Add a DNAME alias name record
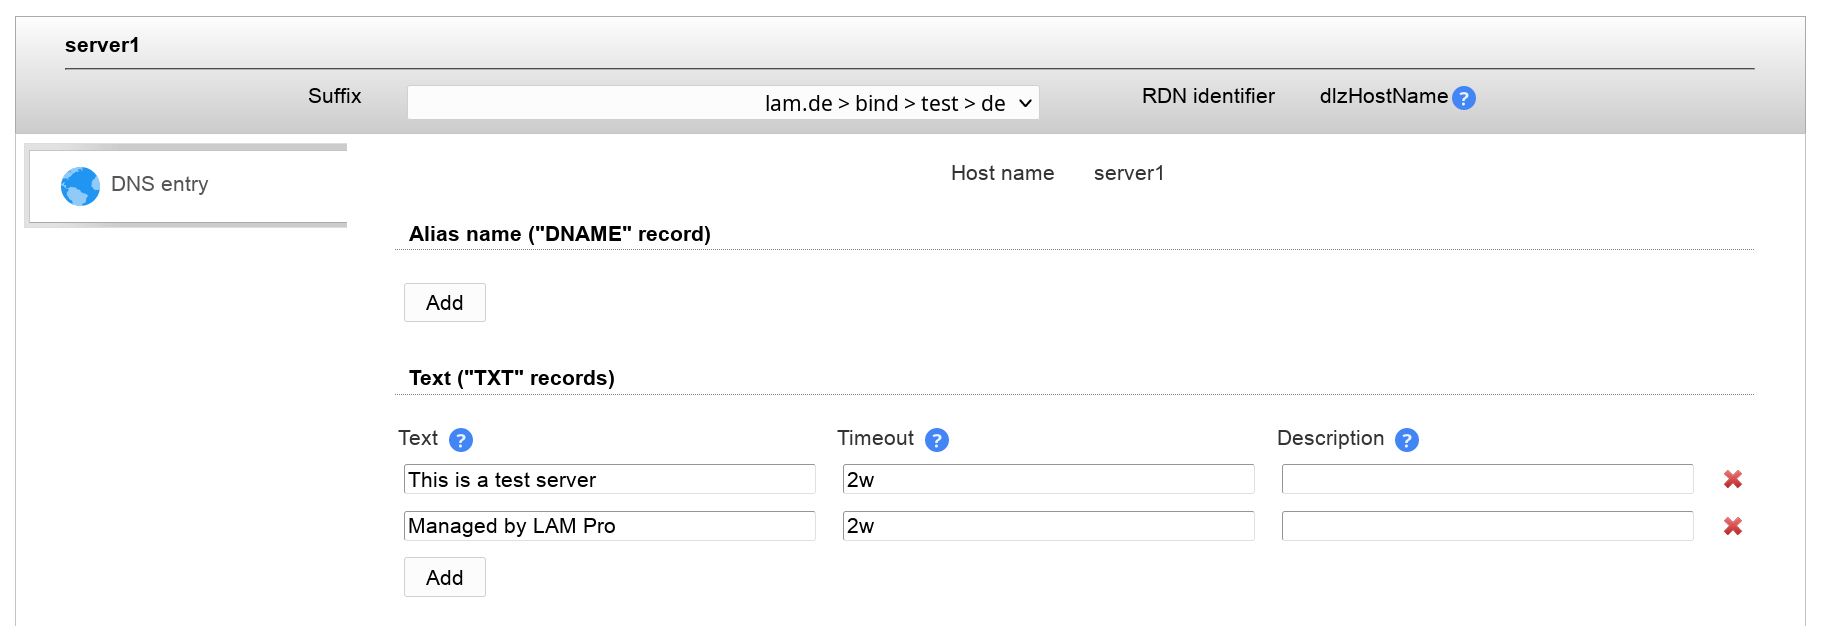The width and height of the screenshot is (1824, 626). [445, 303]
